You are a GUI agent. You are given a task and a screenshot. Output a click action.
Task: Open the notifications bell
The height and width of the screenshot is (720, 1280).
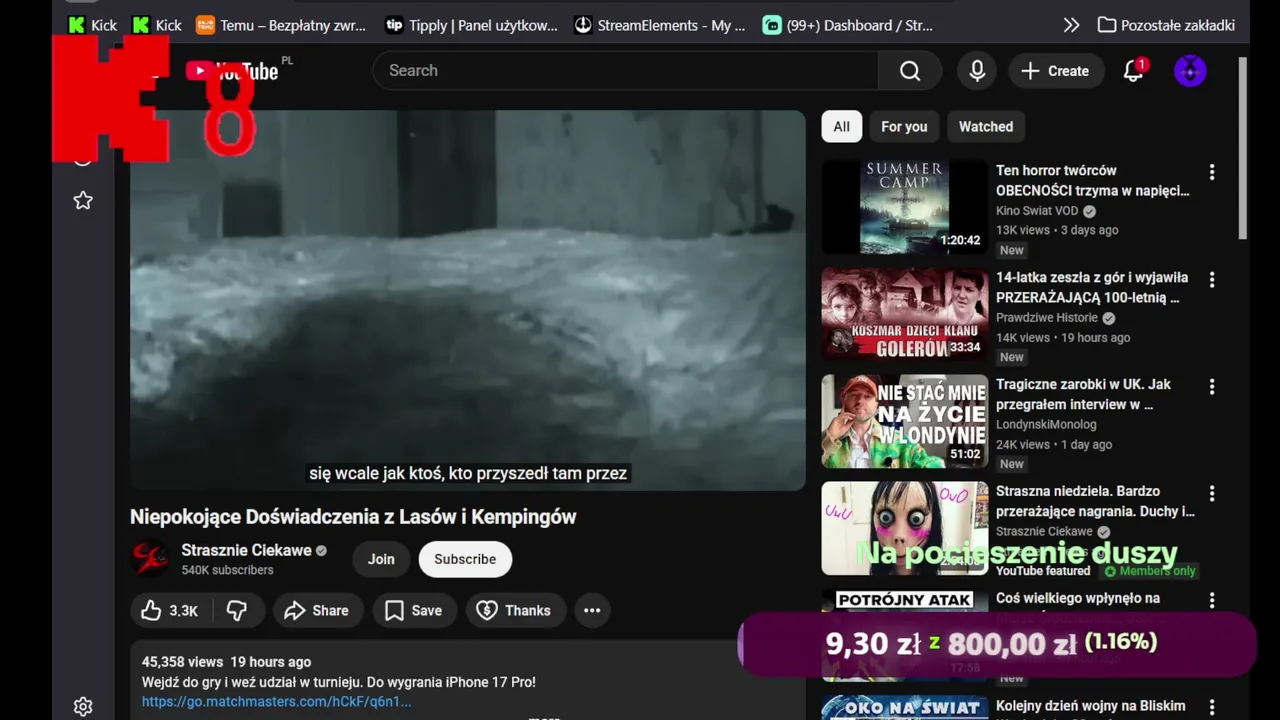(1133, 71)
